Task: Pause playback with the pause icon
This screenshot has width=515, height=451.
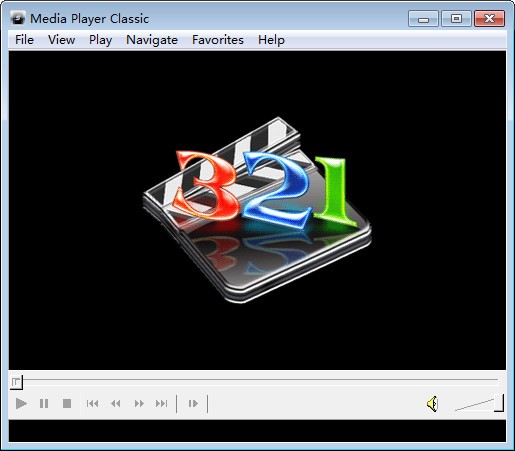Action: pos(44,404)
